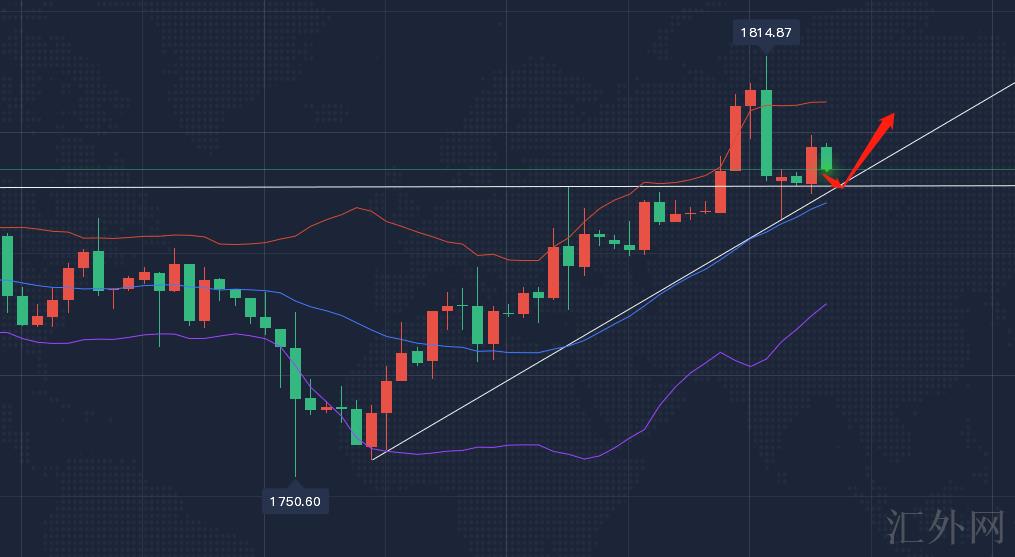1015x557 pixels.
Task: Click the 1750.60 low price label
Action: [295, 501]
